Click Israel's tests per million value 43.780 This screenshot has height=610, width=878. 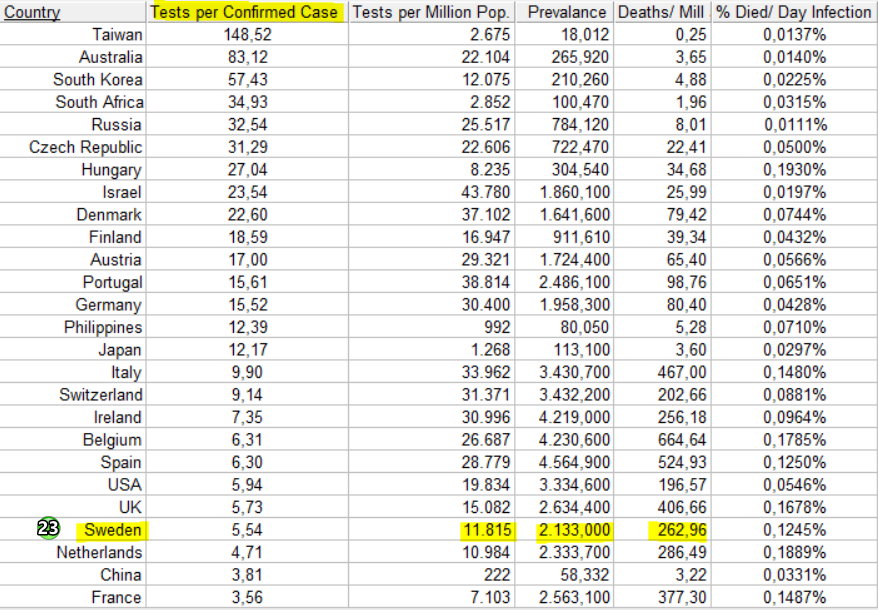486,192
